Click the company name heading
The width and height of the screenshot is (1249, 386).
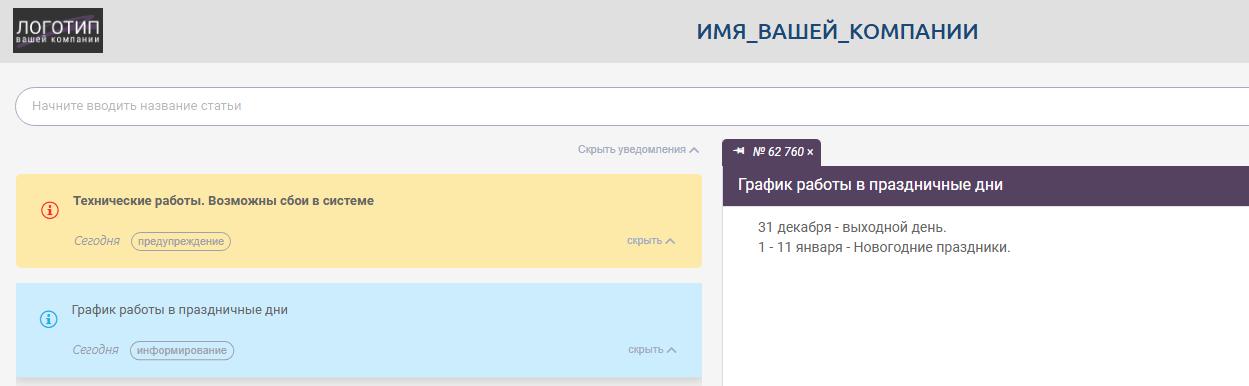[837, 32]
